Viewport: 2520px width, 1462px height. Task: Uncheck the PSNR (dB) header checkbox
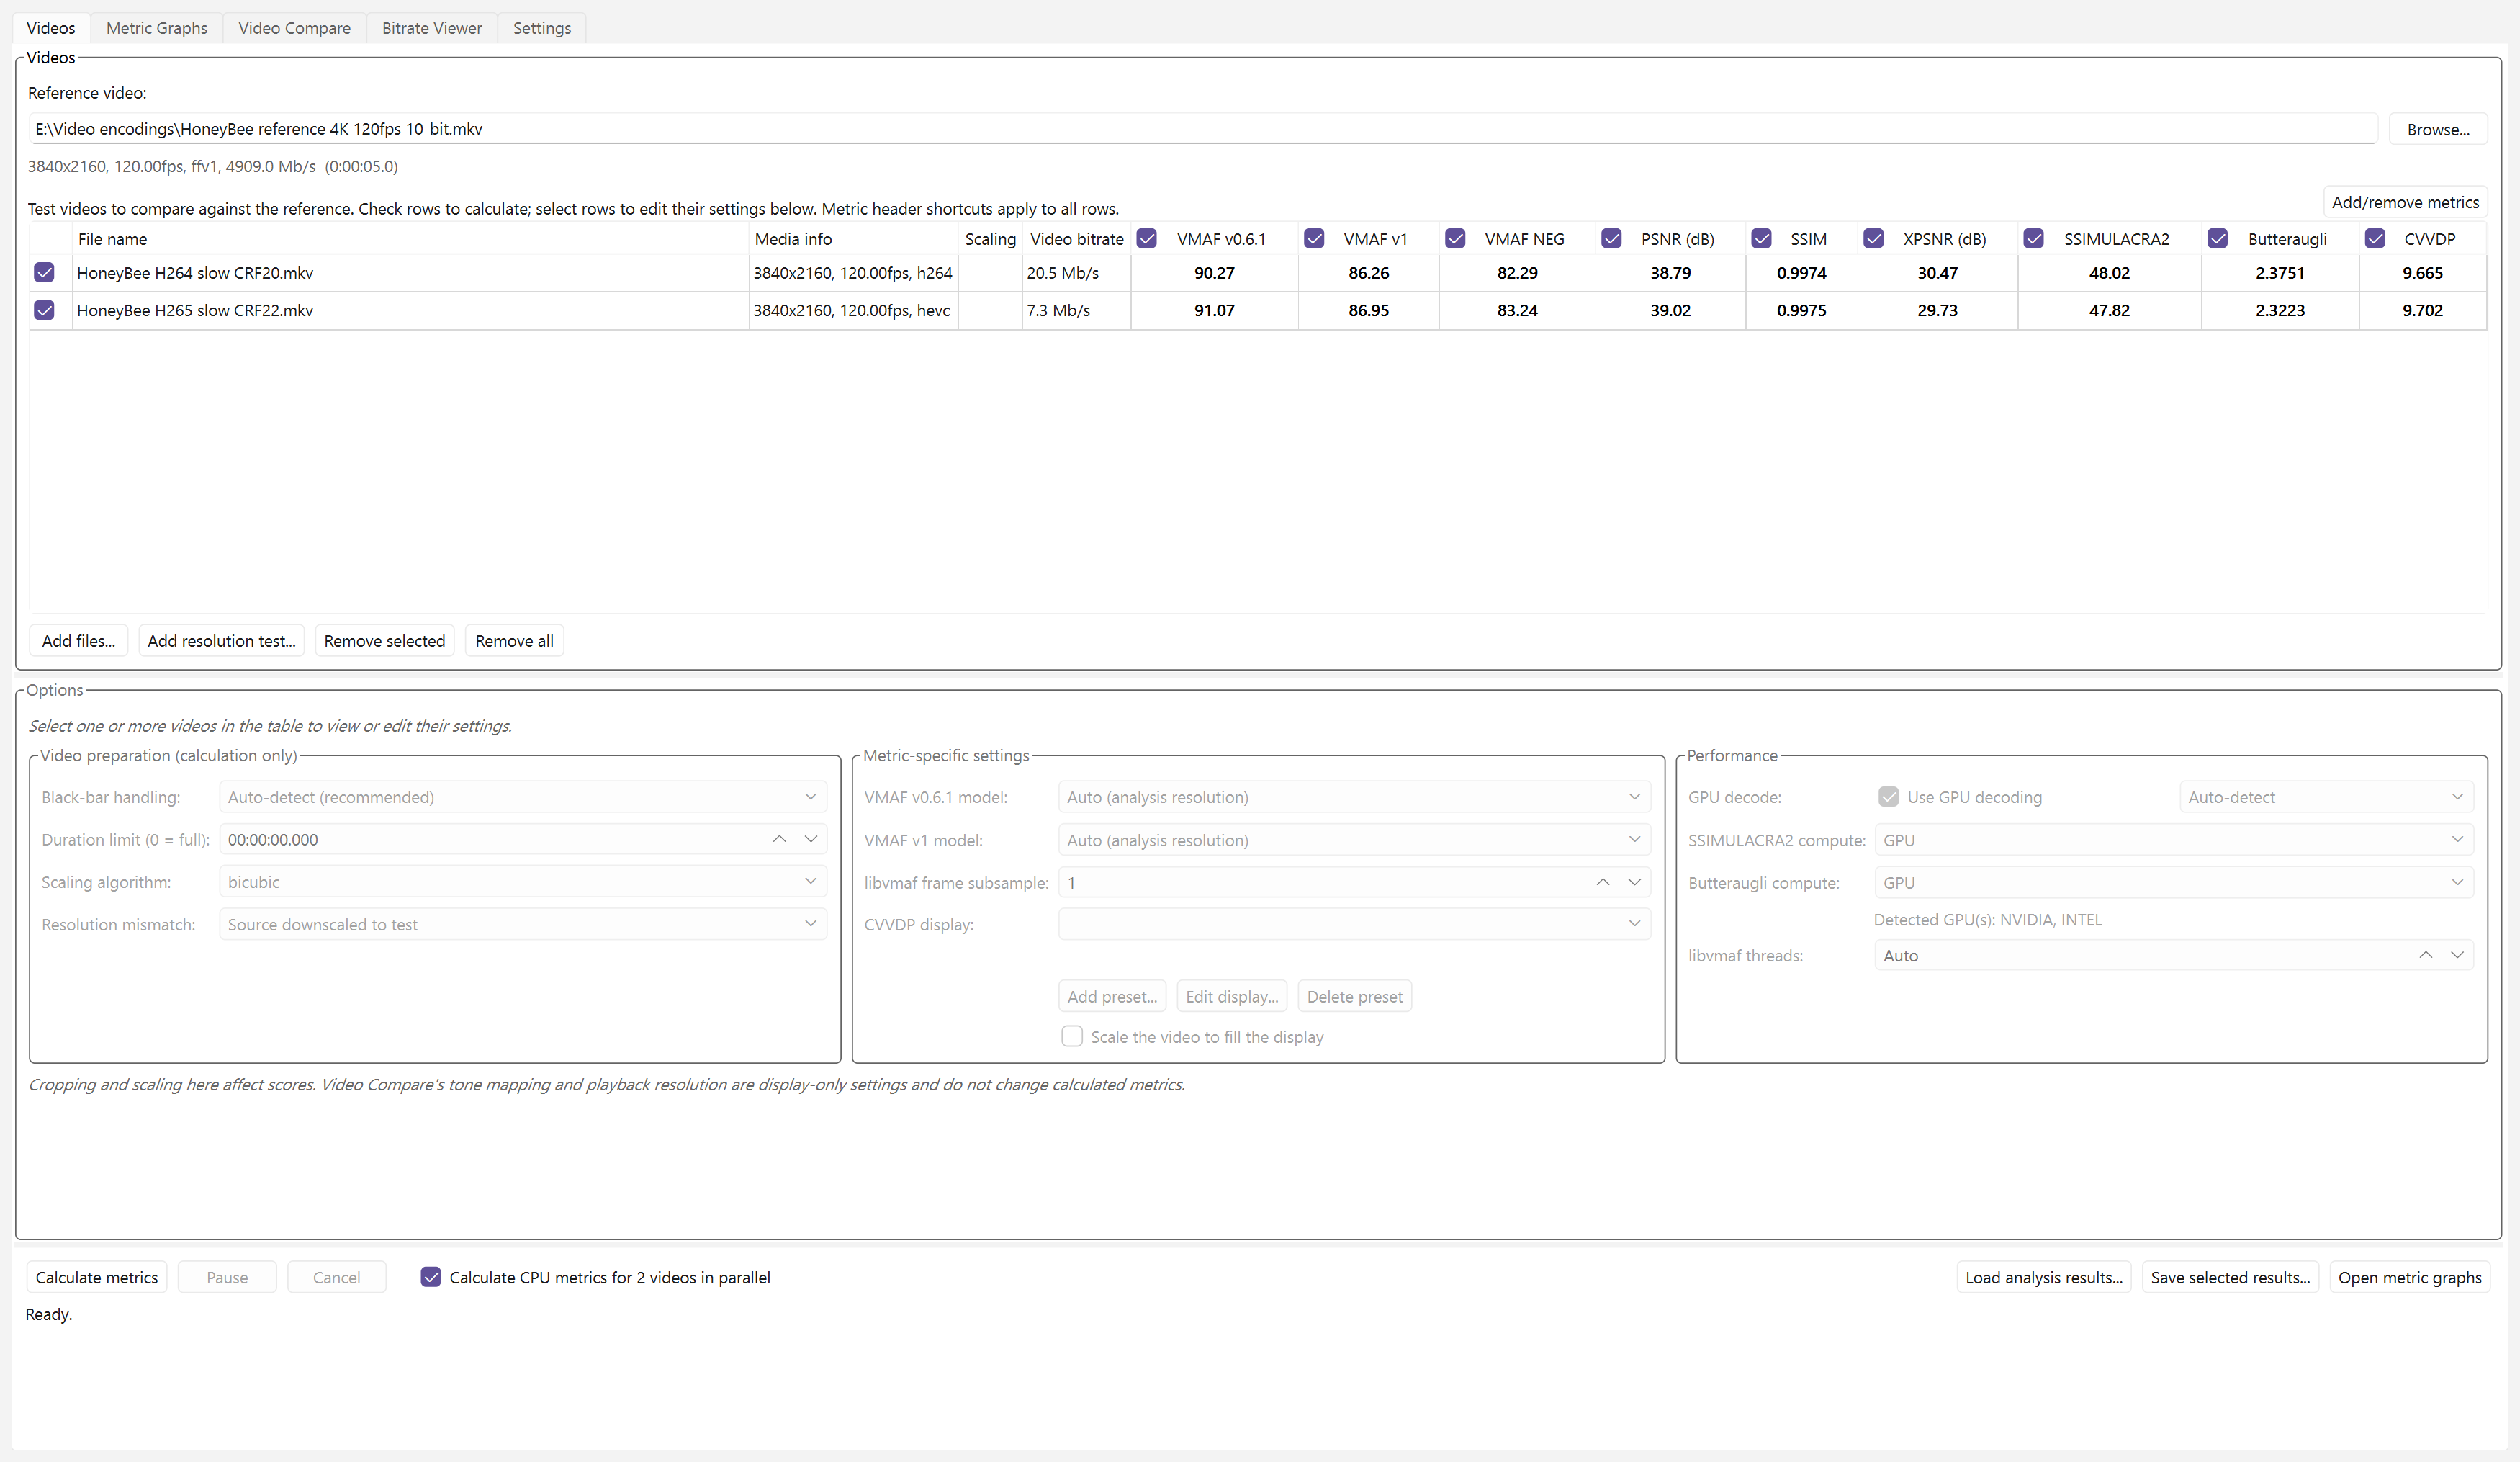coord(1611,239)
